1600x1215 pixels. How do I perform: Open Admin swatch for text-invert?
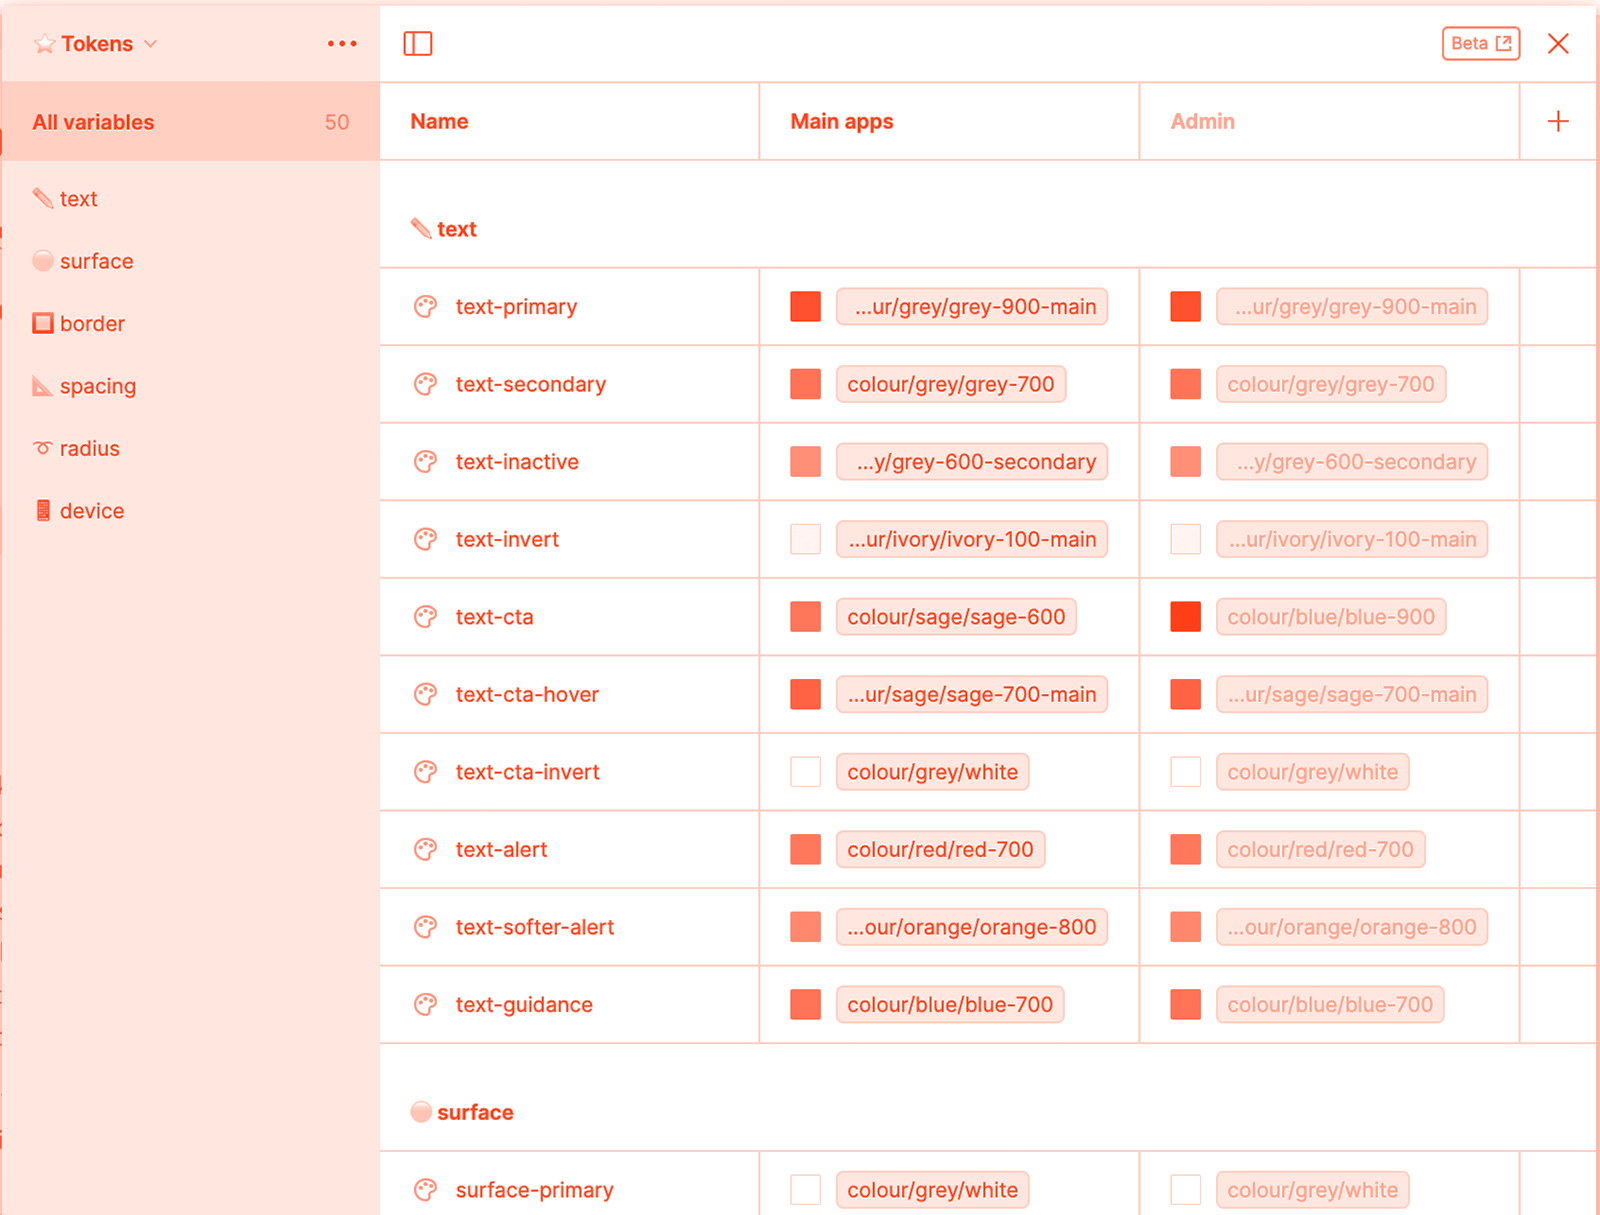coord(1185,539)
